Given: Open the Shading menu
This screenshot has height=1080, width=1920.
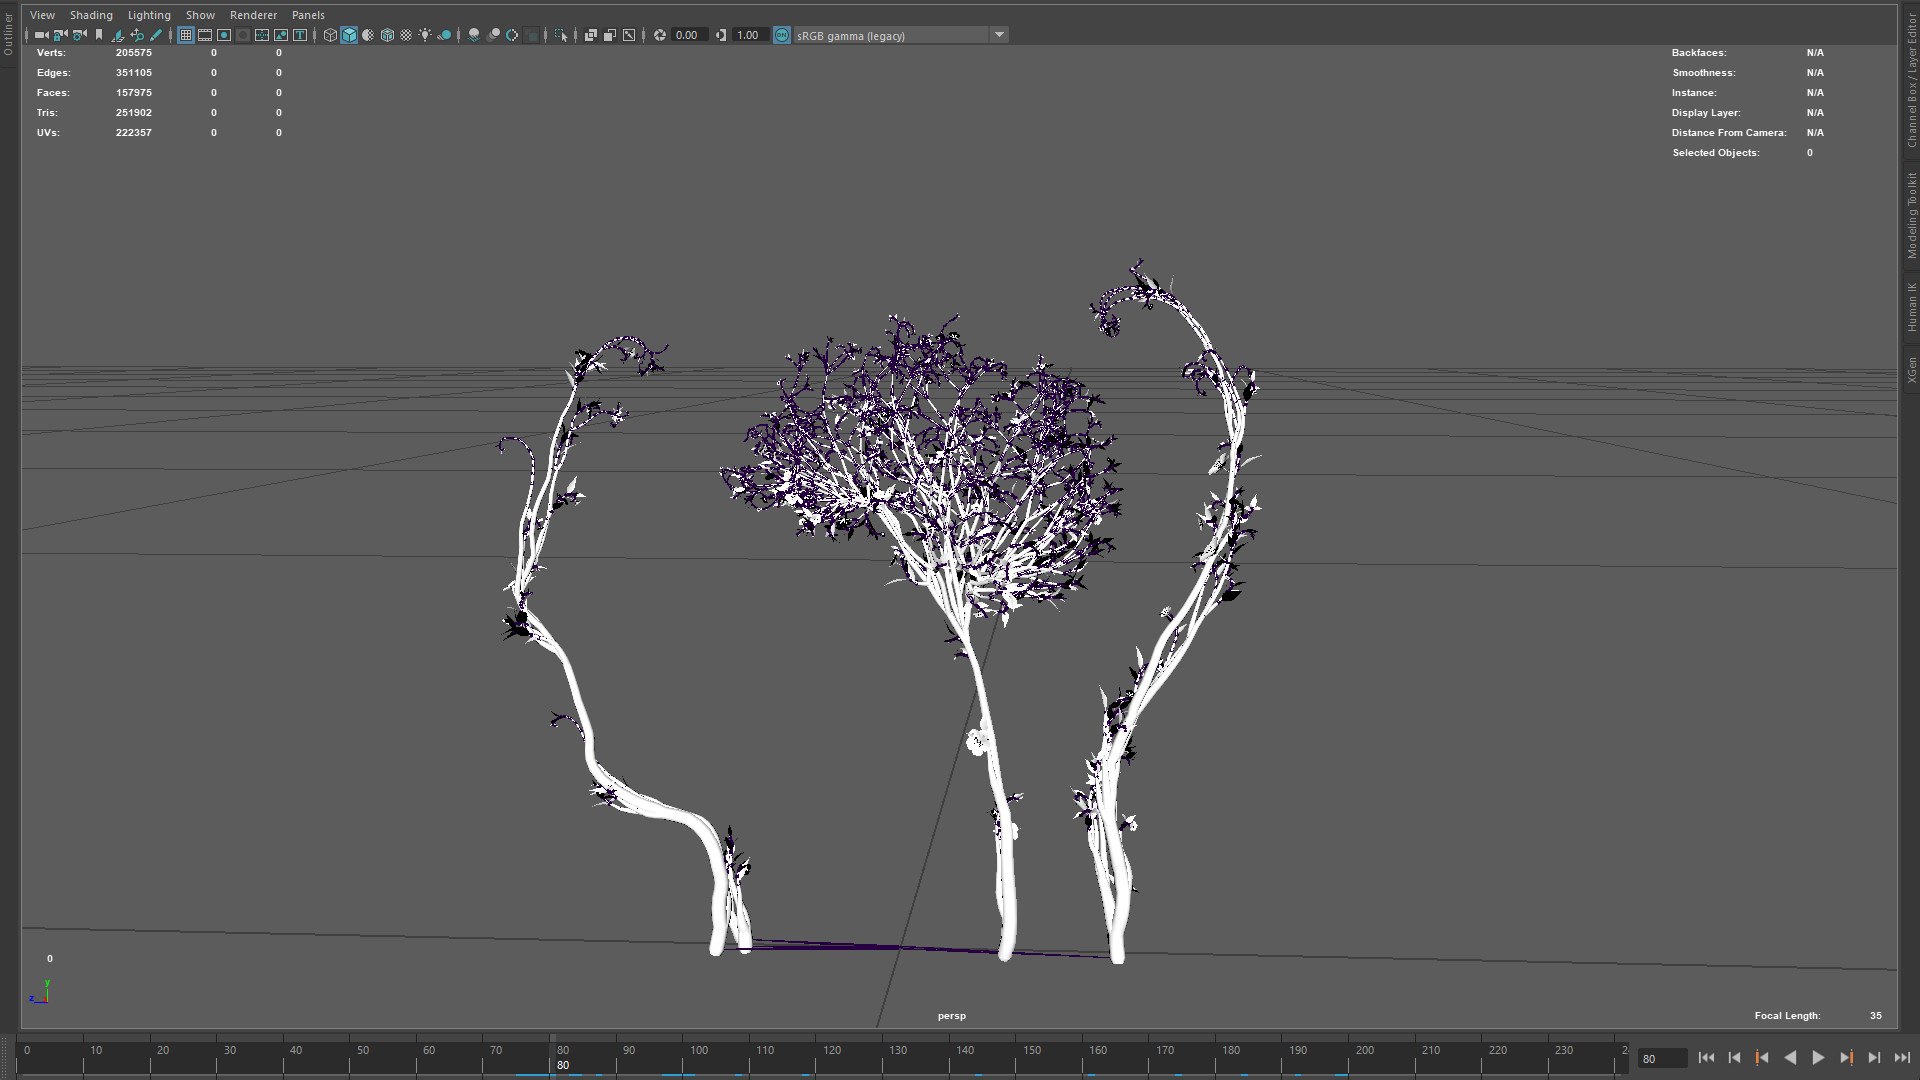Looking at the screenshot, I should point(91,15).
